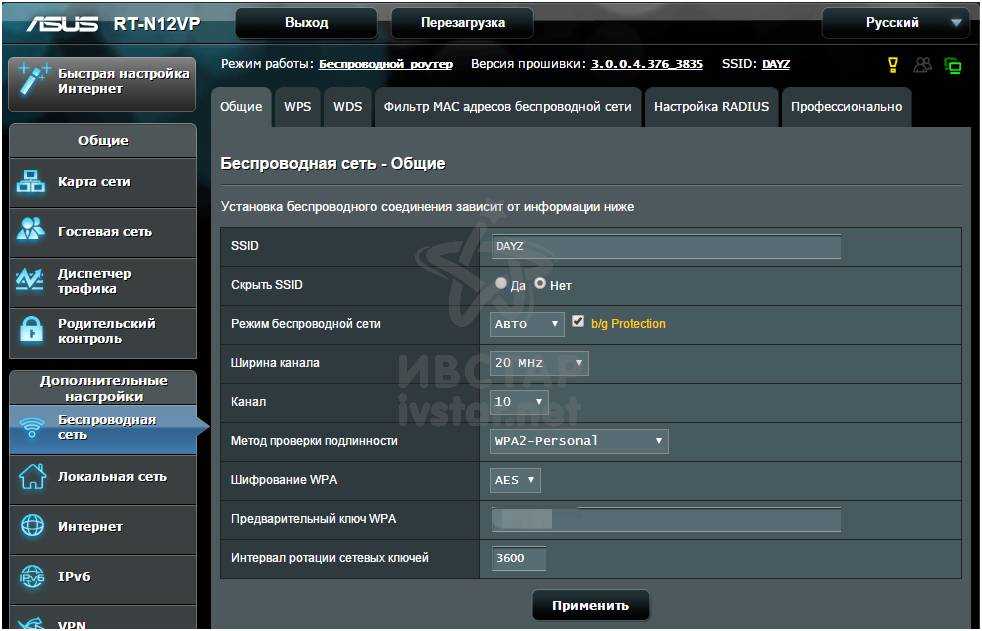The image size is (982, 631).
Task: Open the Русский language dropdown
Action: [x=895, y=23]
